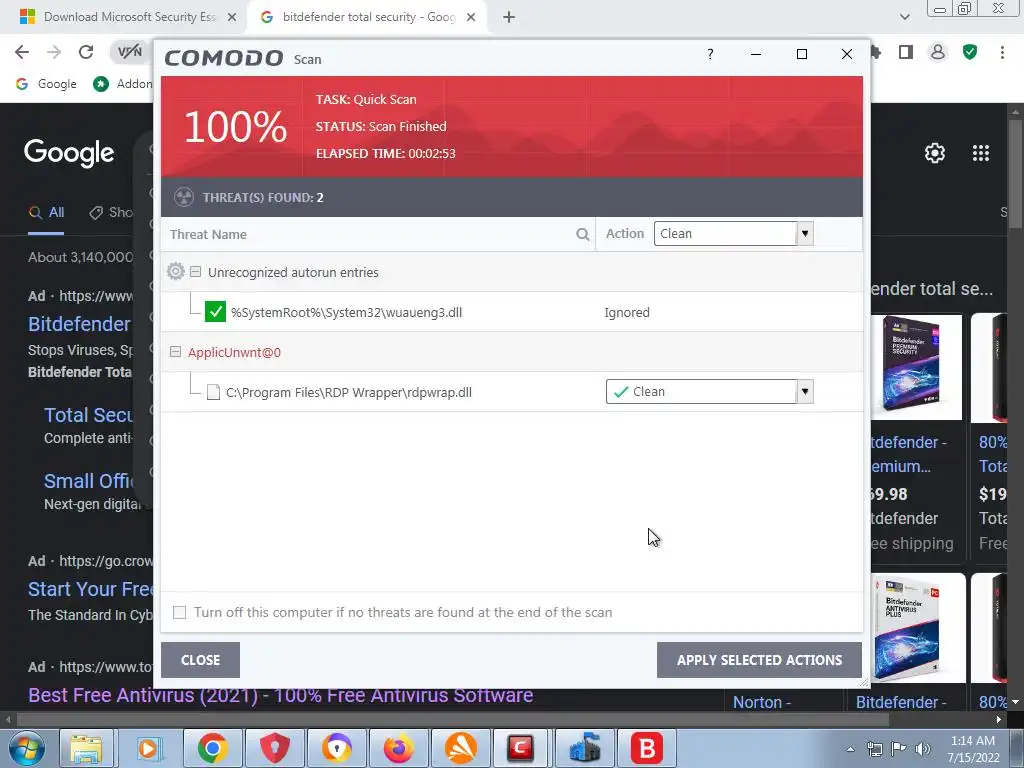Click the Google logo on the results page
This screenshot has width=1024, height=768.
click(69, 153)
